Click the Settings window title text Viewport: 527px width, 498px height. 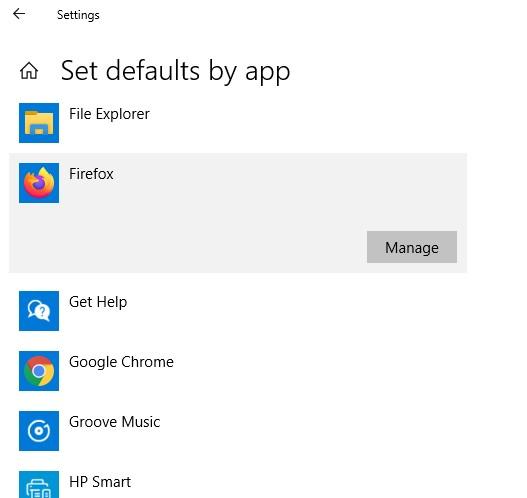[78, 15]
